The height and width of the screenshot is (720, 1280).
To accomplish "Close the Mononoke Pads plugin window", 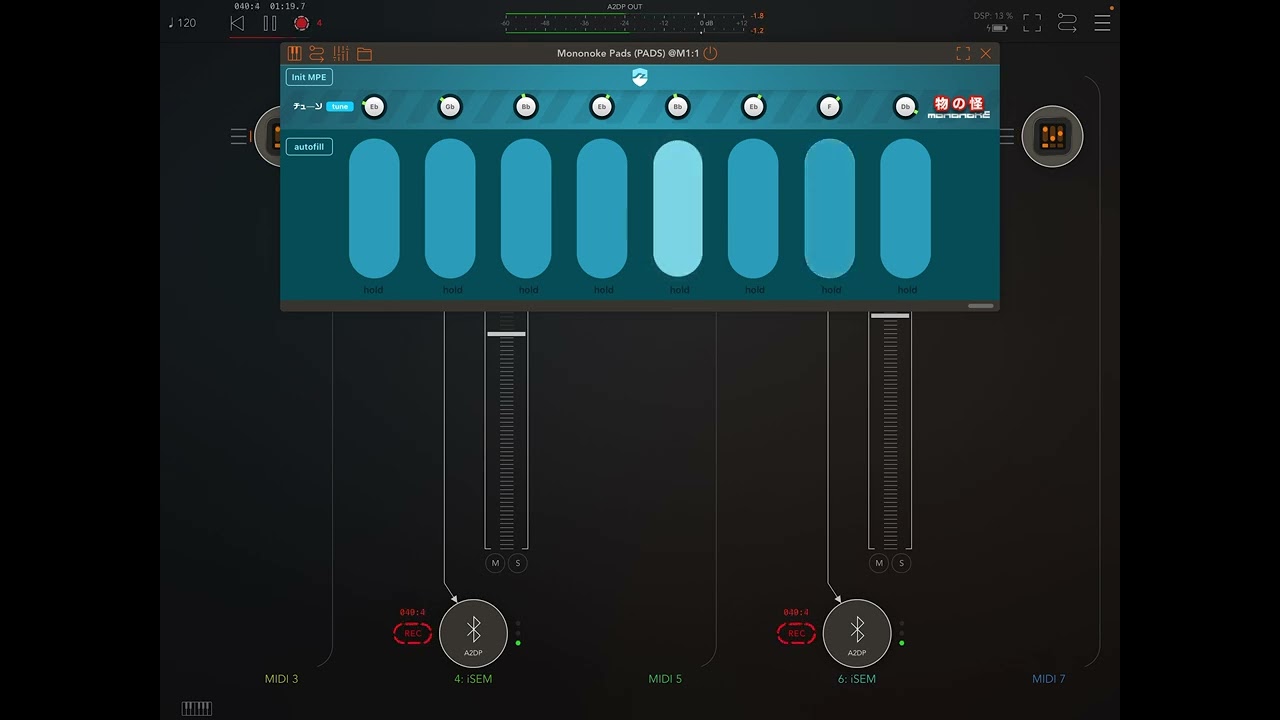I will tap(986, 53).
